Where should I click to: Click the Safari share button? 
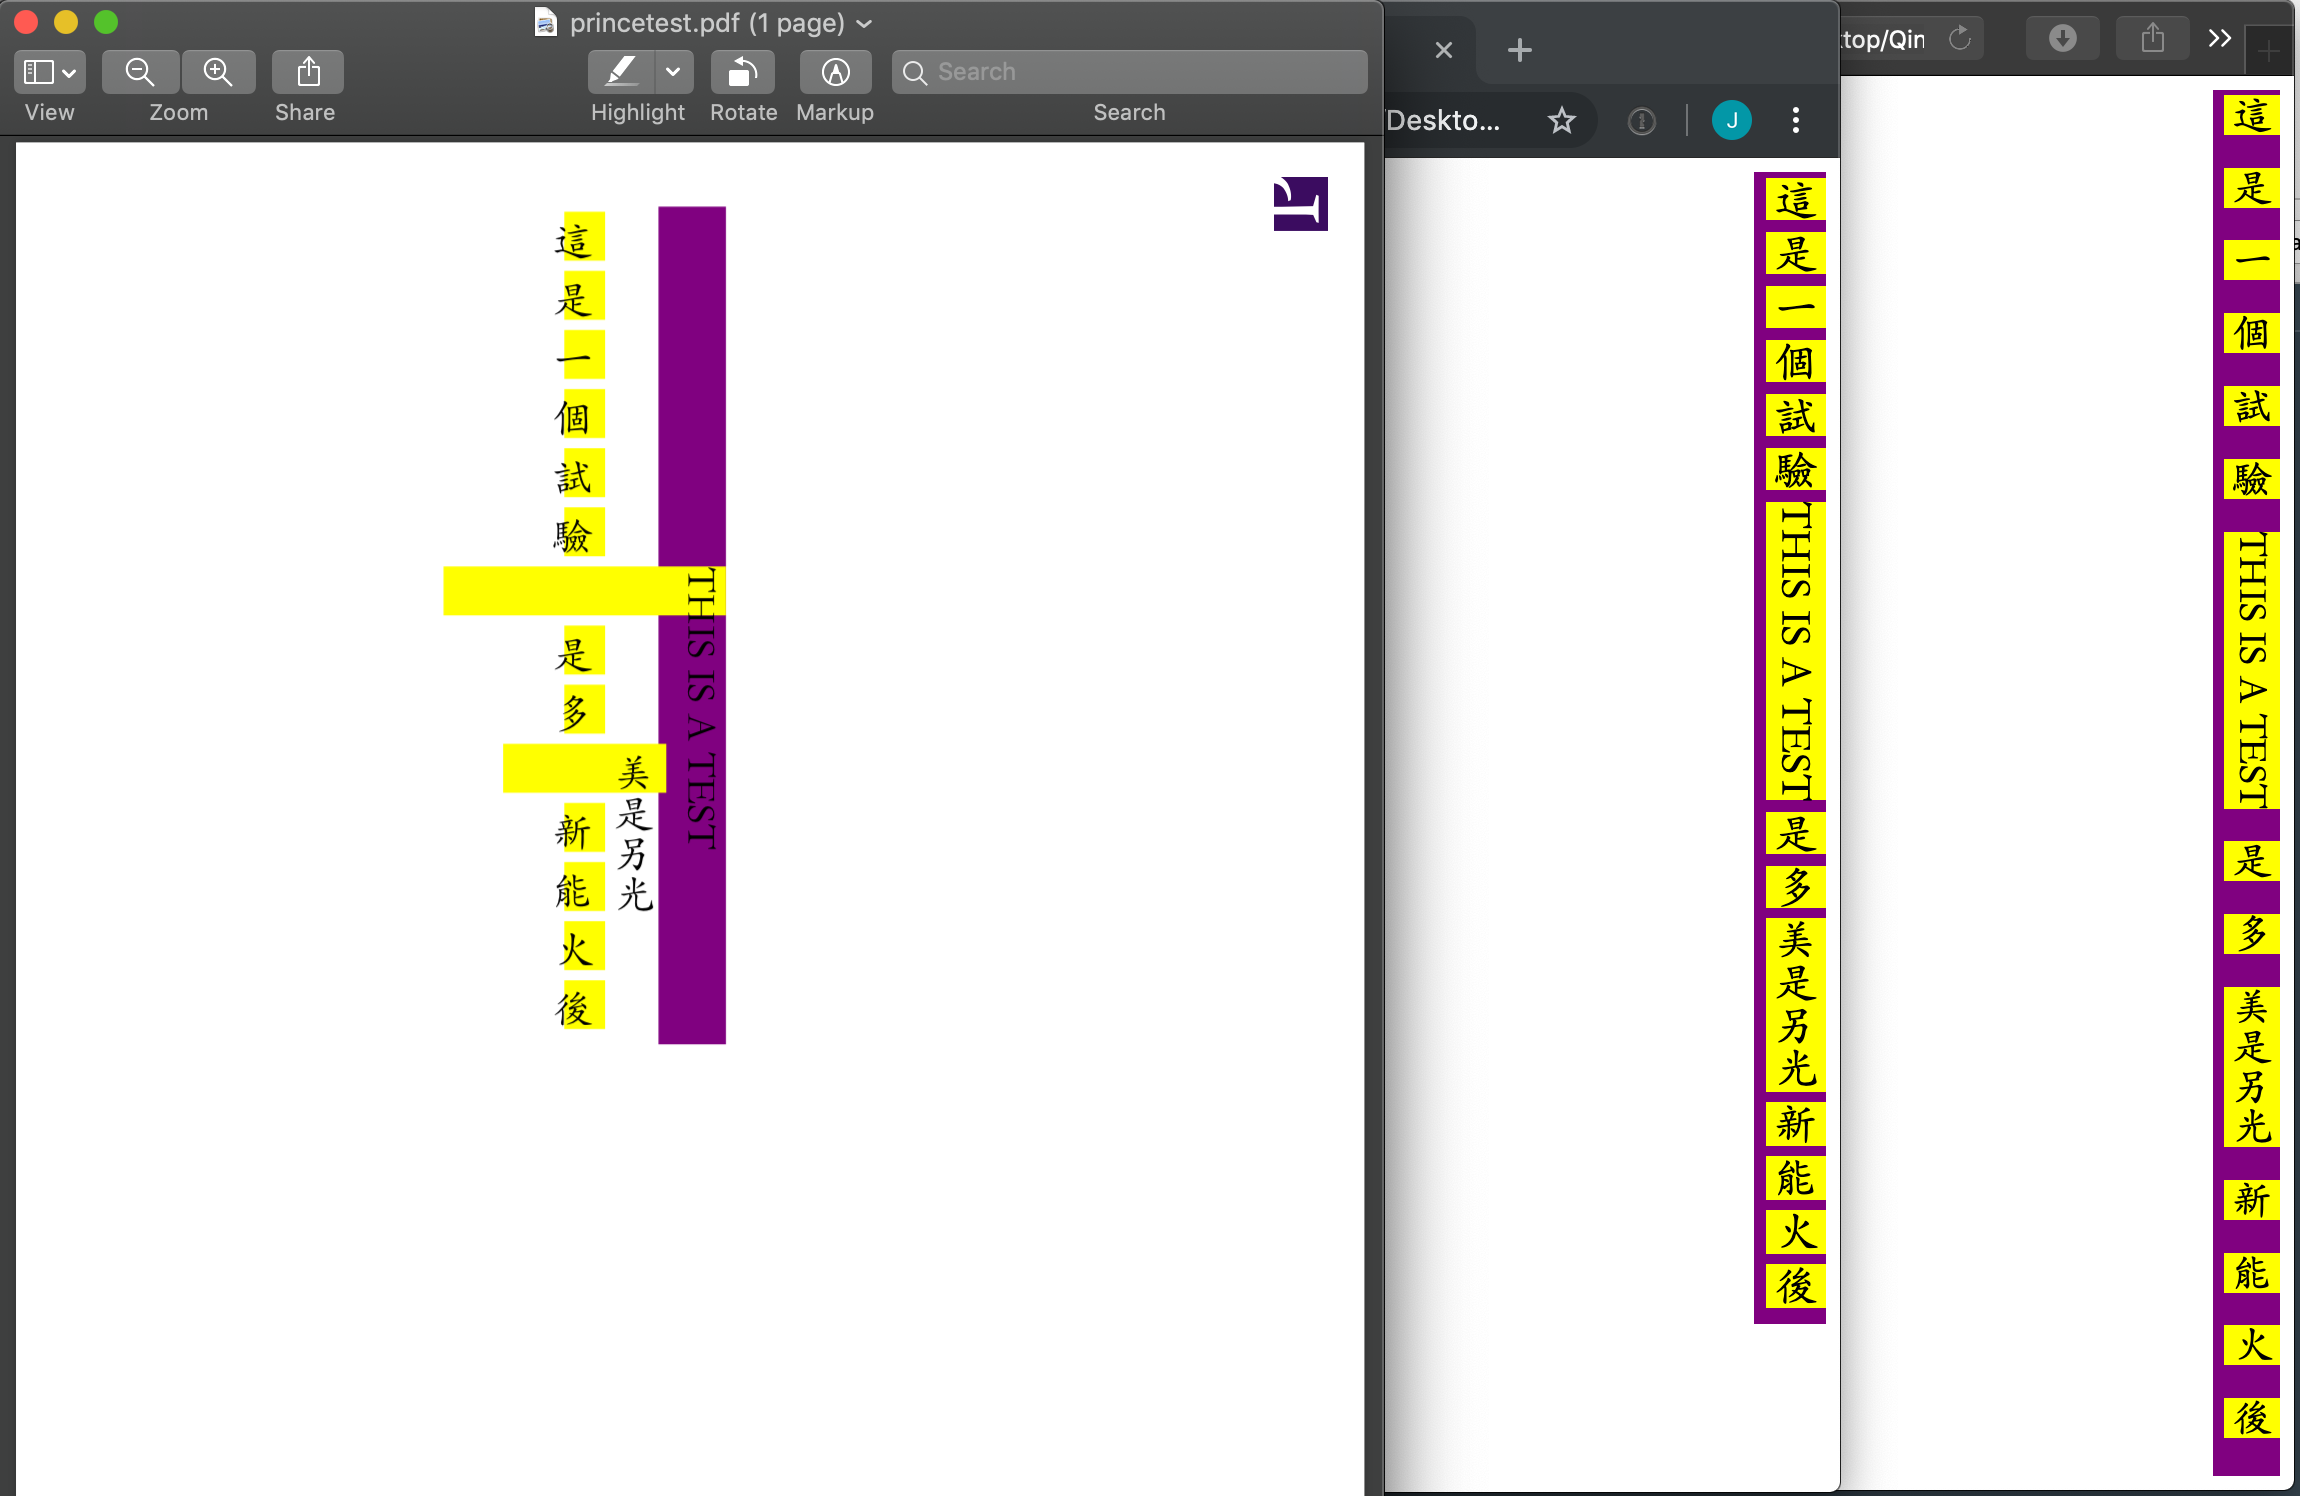pyautogui.click(x=2152, y=39)
